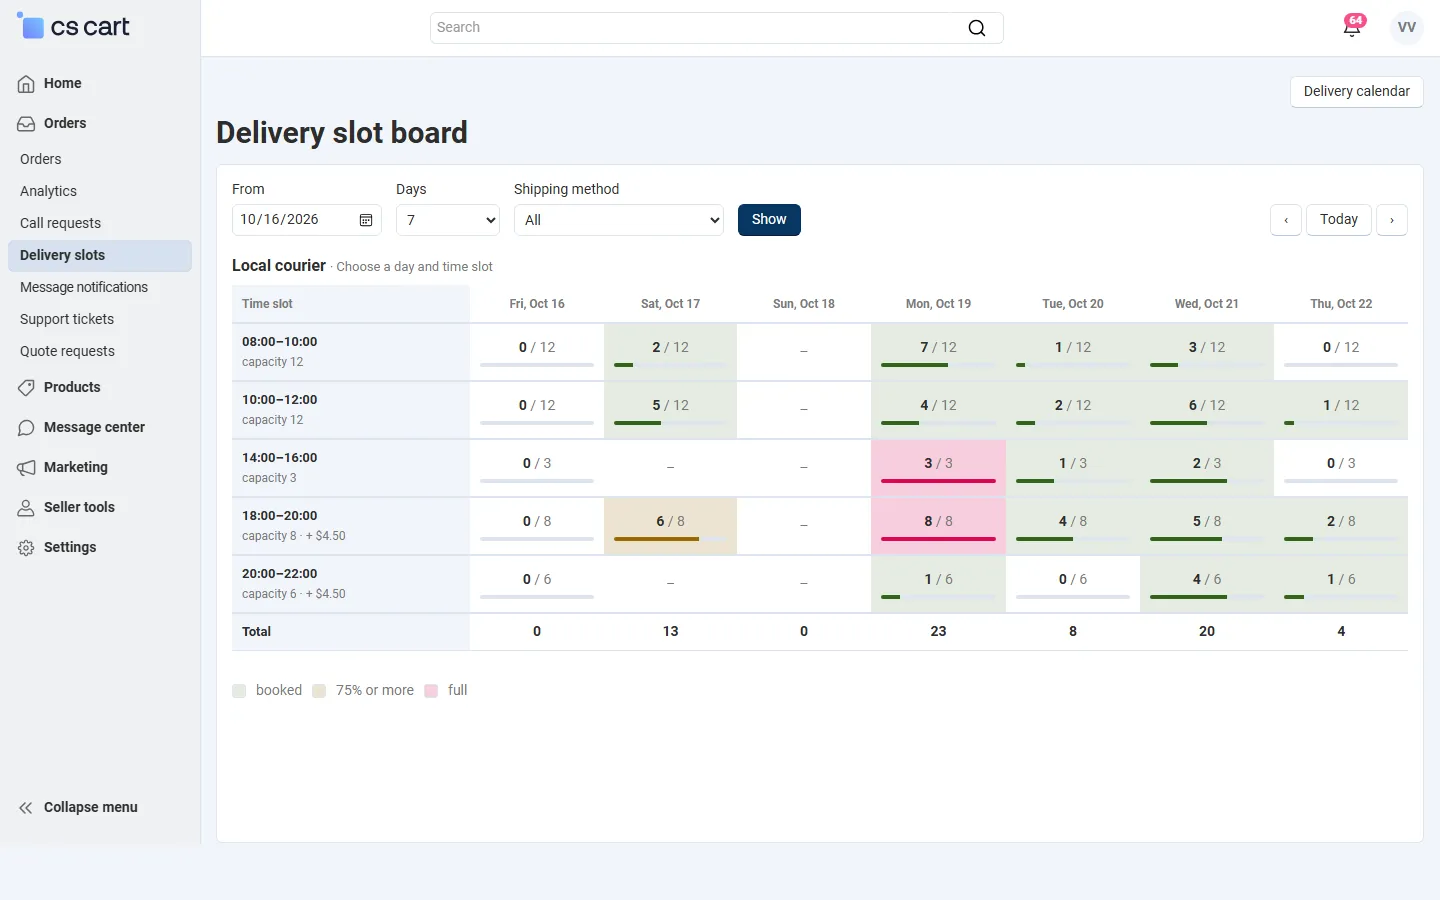The height and width of the screenshot is (900, 1440).
Task: Open the Seller tools section
Action: pos(100,507)
